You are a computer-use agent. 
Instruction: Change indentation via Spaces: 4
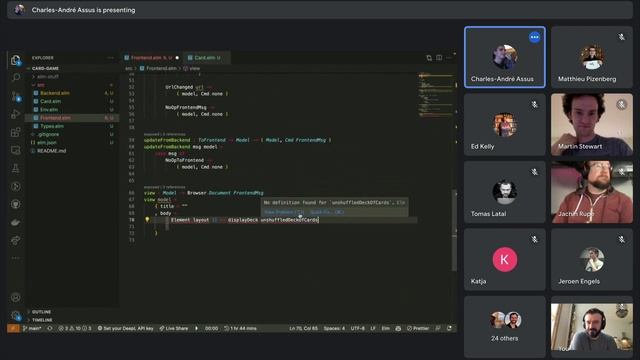334,328
